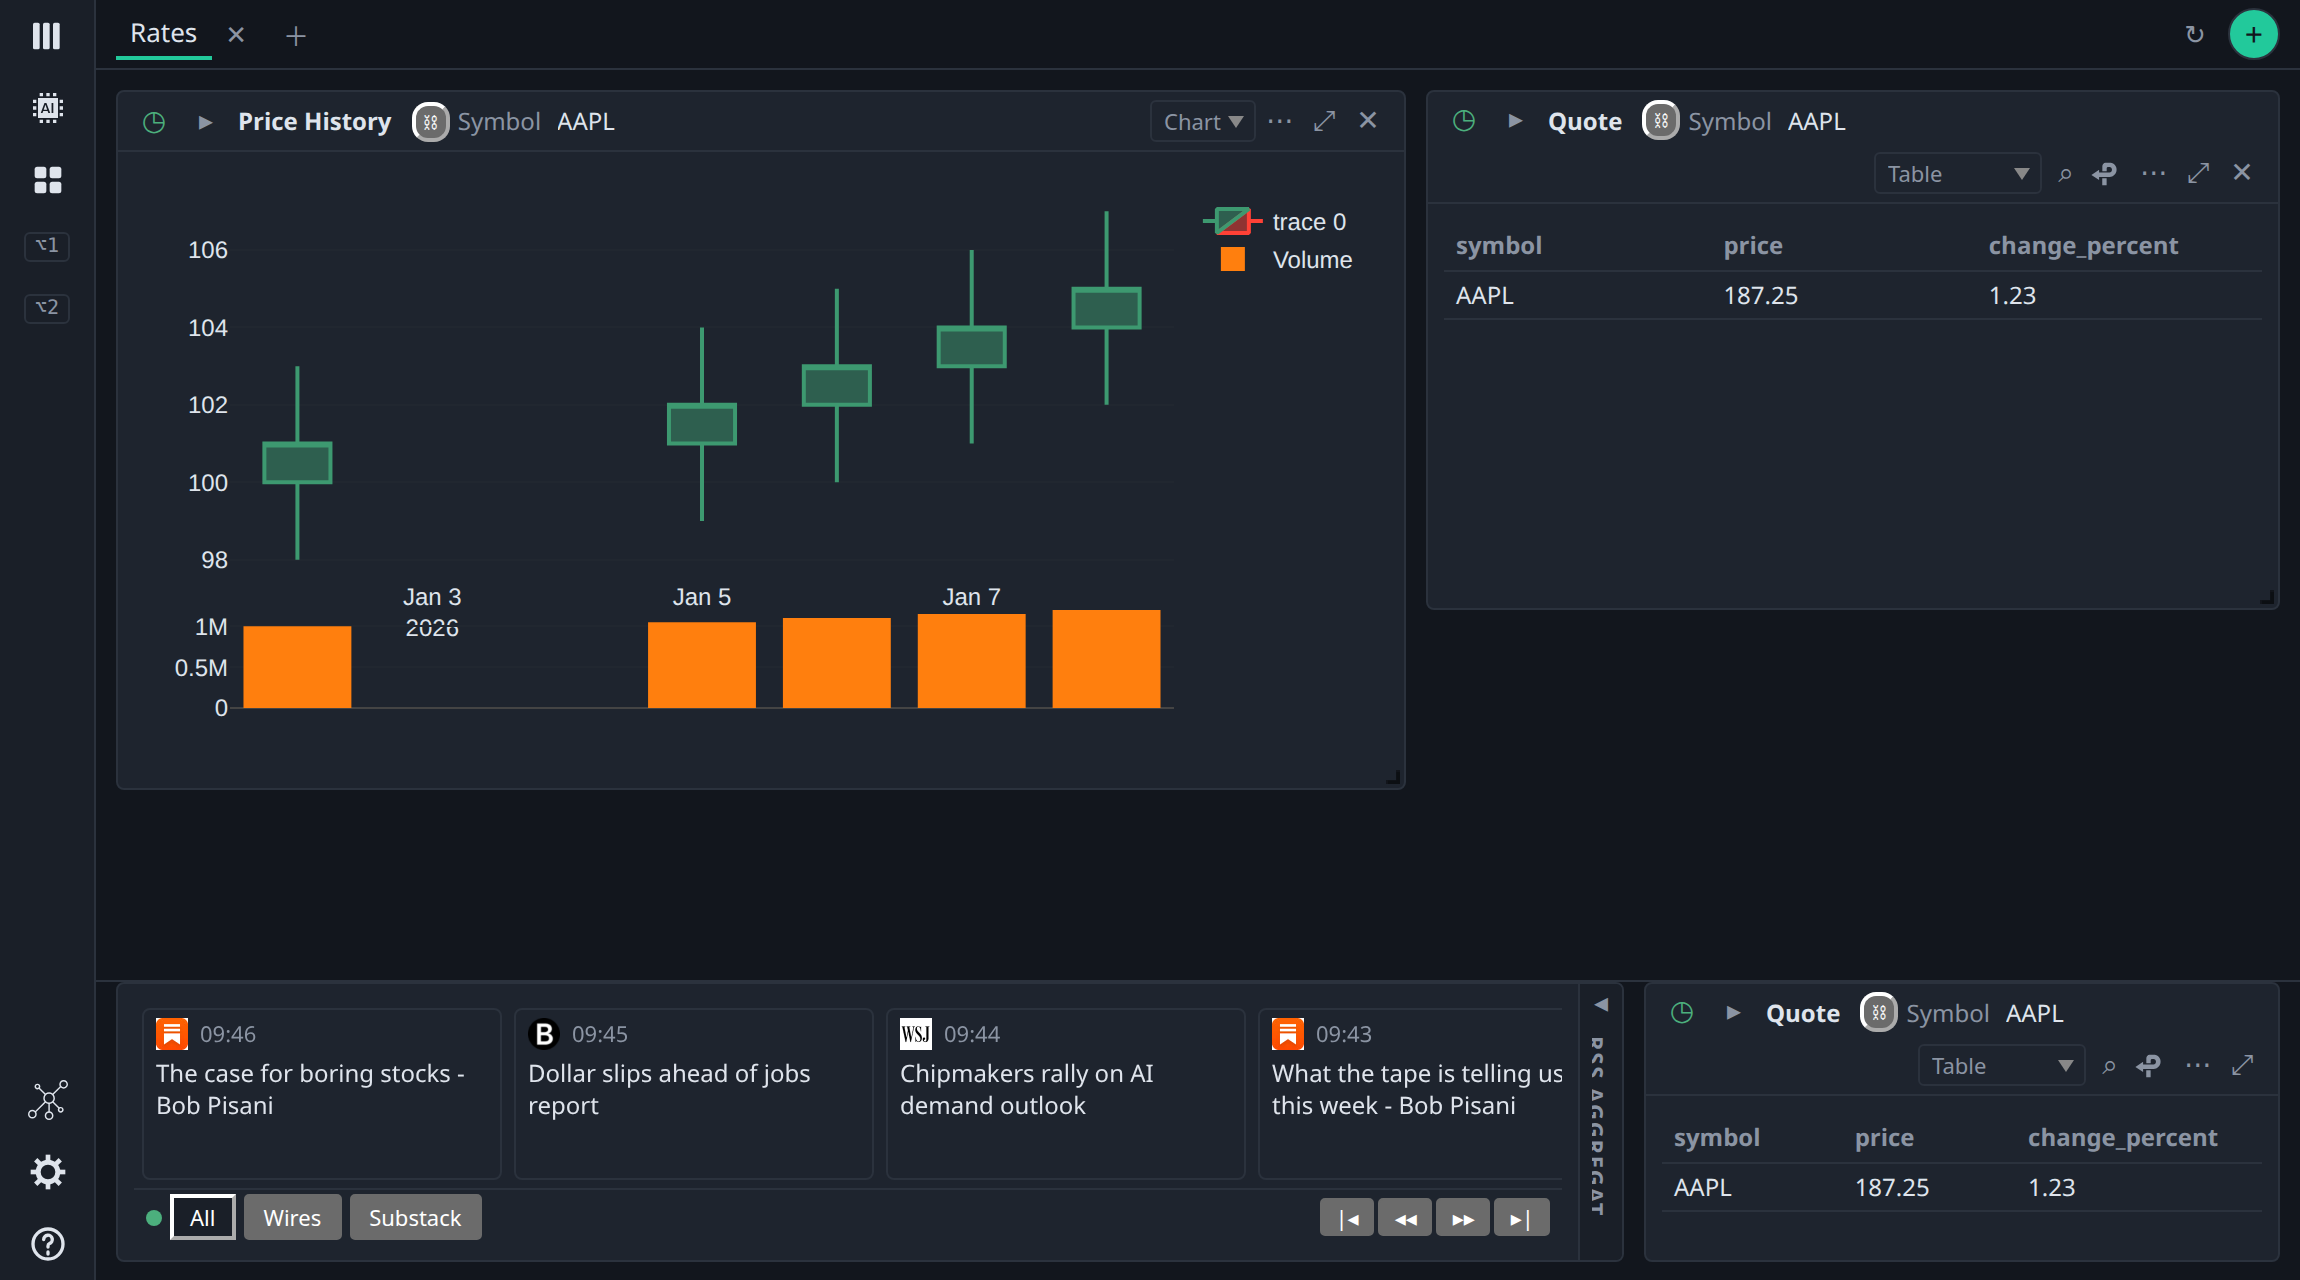The width and height of the screenshot is (2300, 1280).
Task: Click the upper Quote Python code icon
Action: click(x=2105, y=174)
